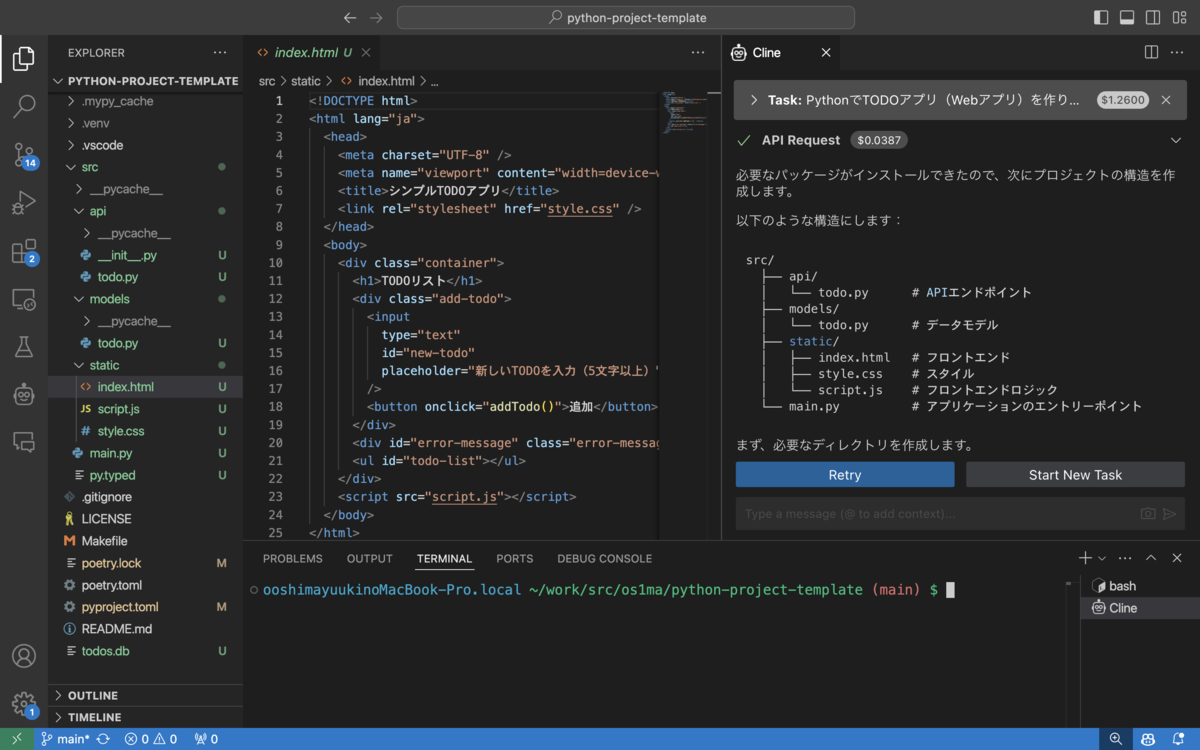
Task: Select the bash terminal in the list
Action: pos(1139,586)
